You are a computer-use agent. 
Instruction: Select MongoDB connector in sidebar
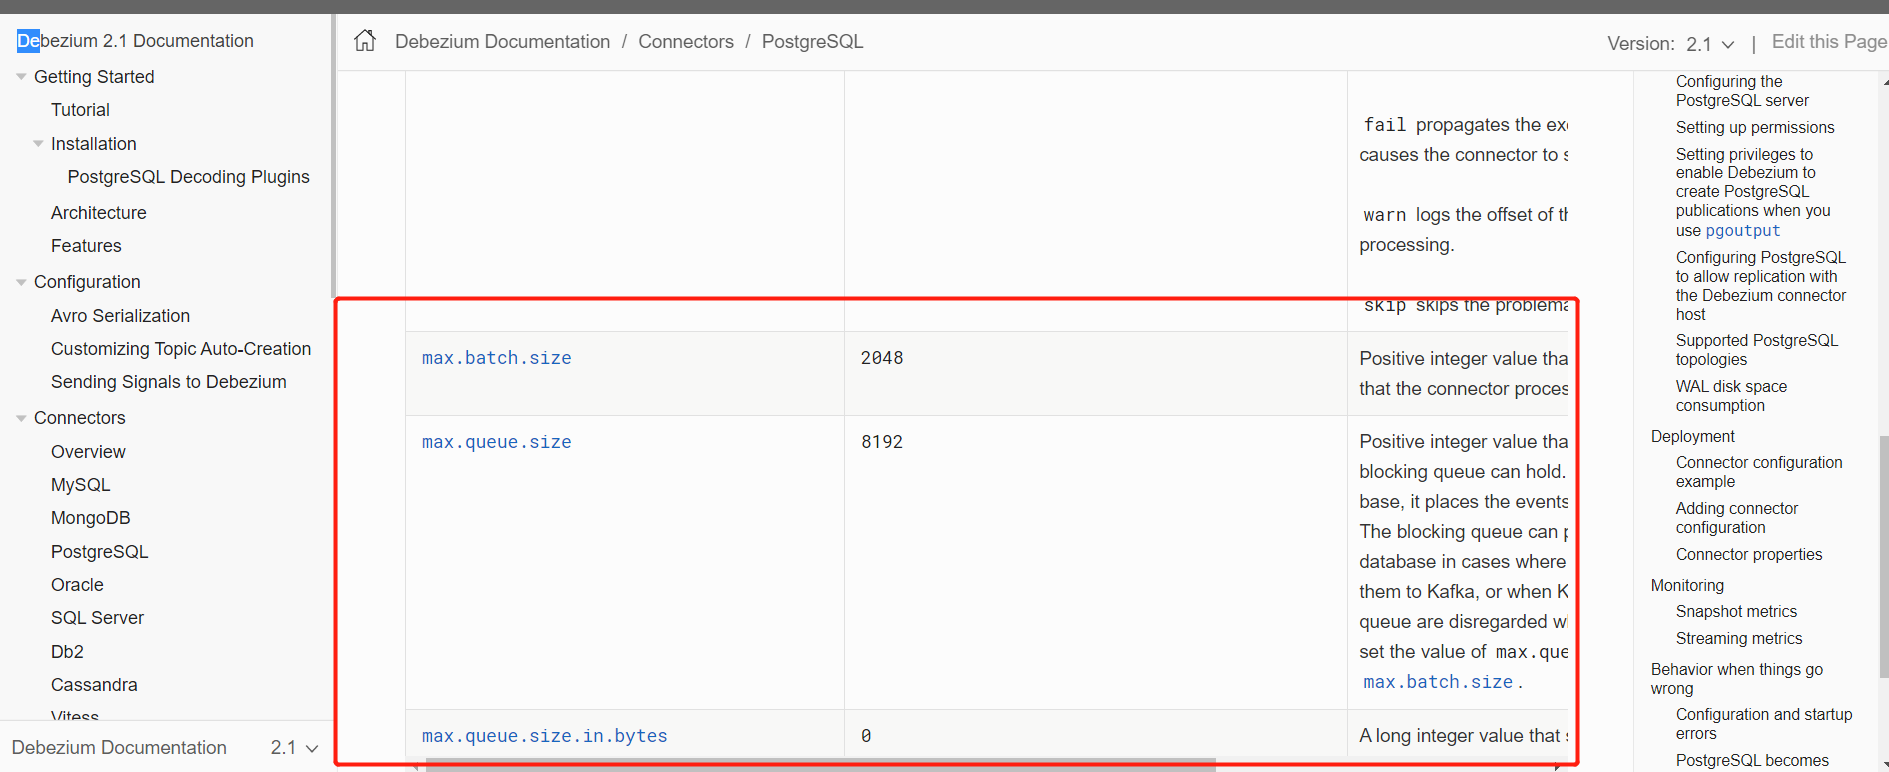click(x=90, y=518)
